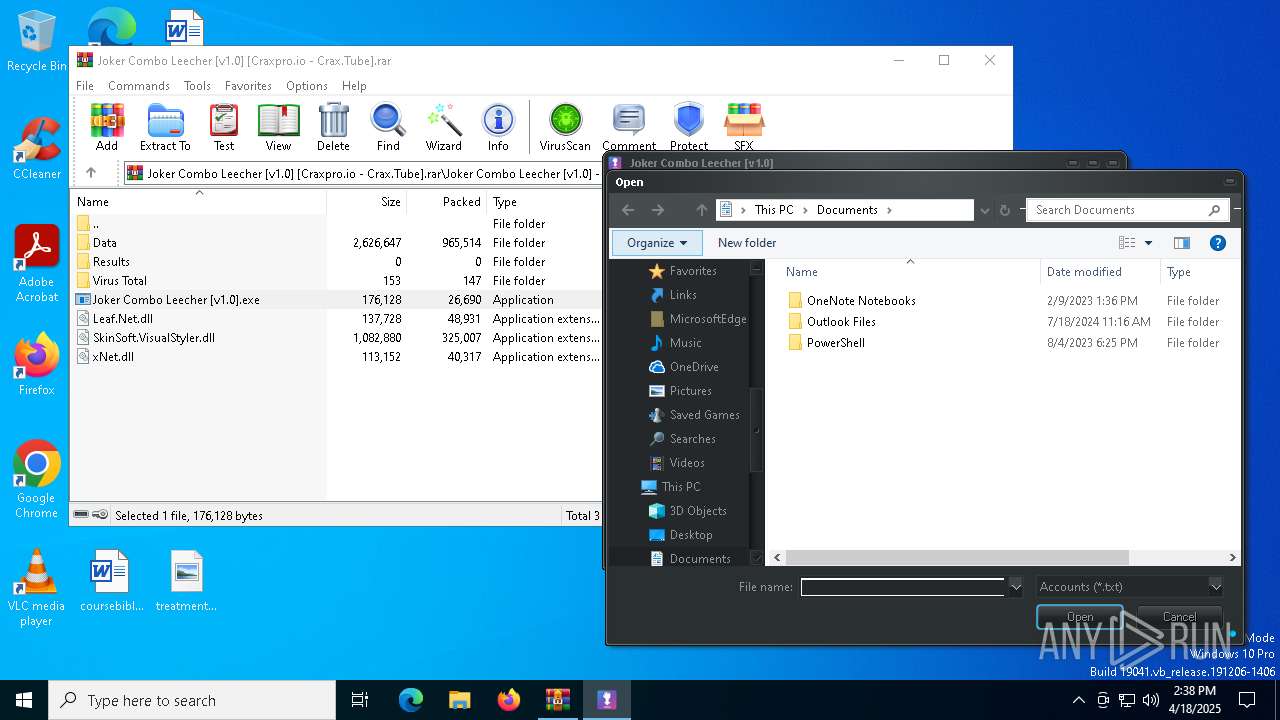Image resolution: width=1280 pixels, height=720 pixels.
Task: Cancel the Open dialog
Action: point(1179,616)
